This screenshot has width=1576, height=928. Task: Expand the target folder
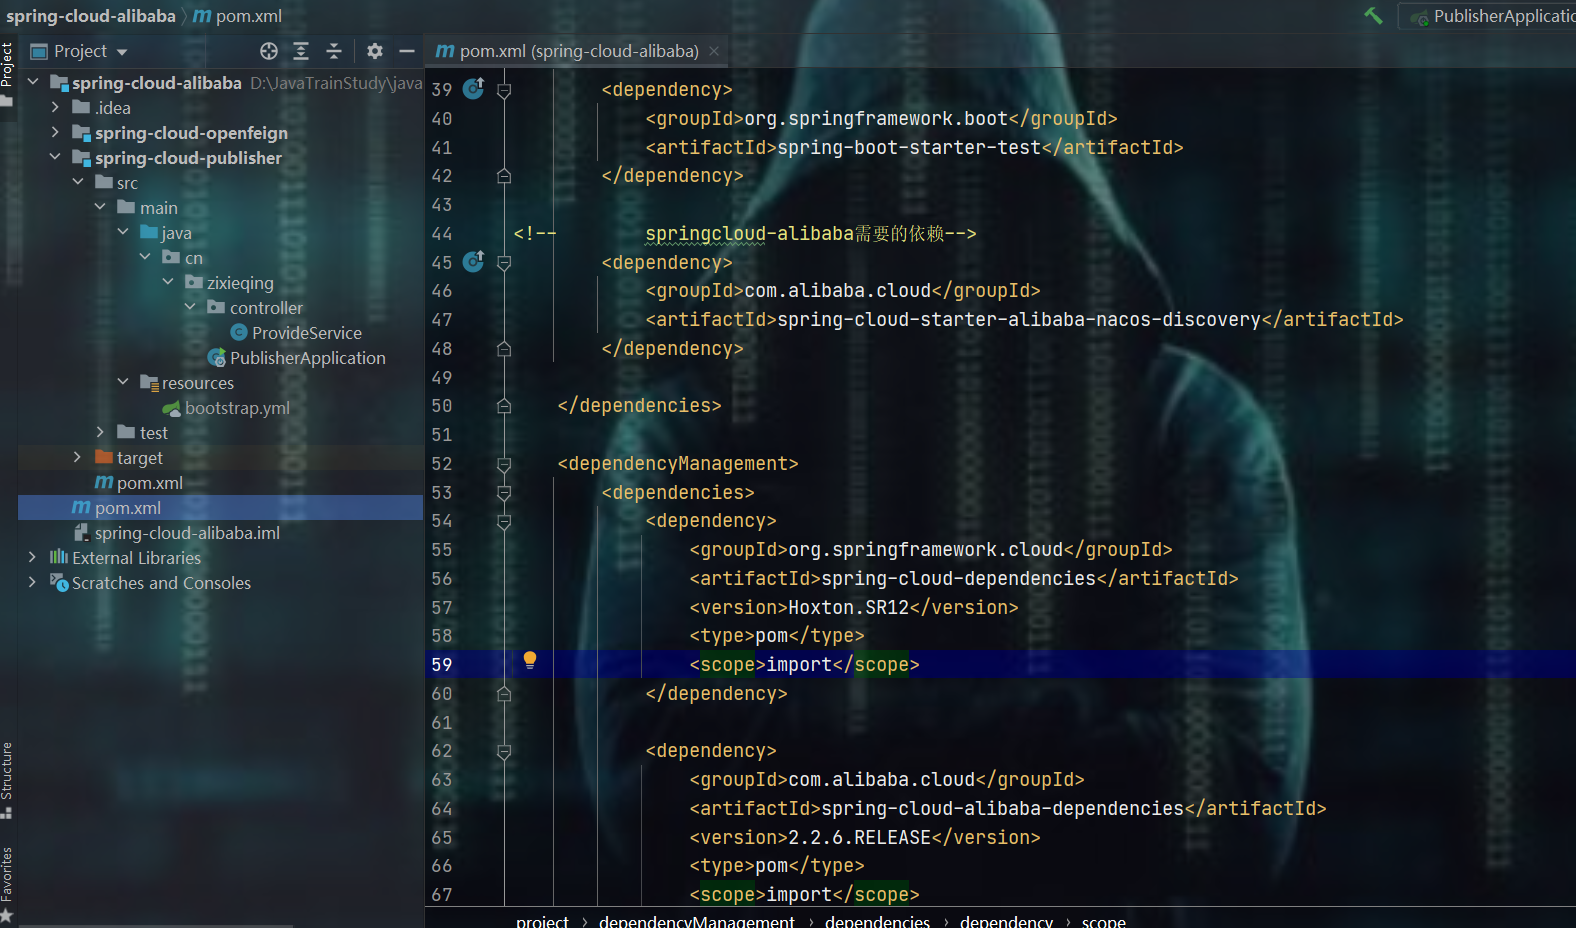(x=78, y=457)
